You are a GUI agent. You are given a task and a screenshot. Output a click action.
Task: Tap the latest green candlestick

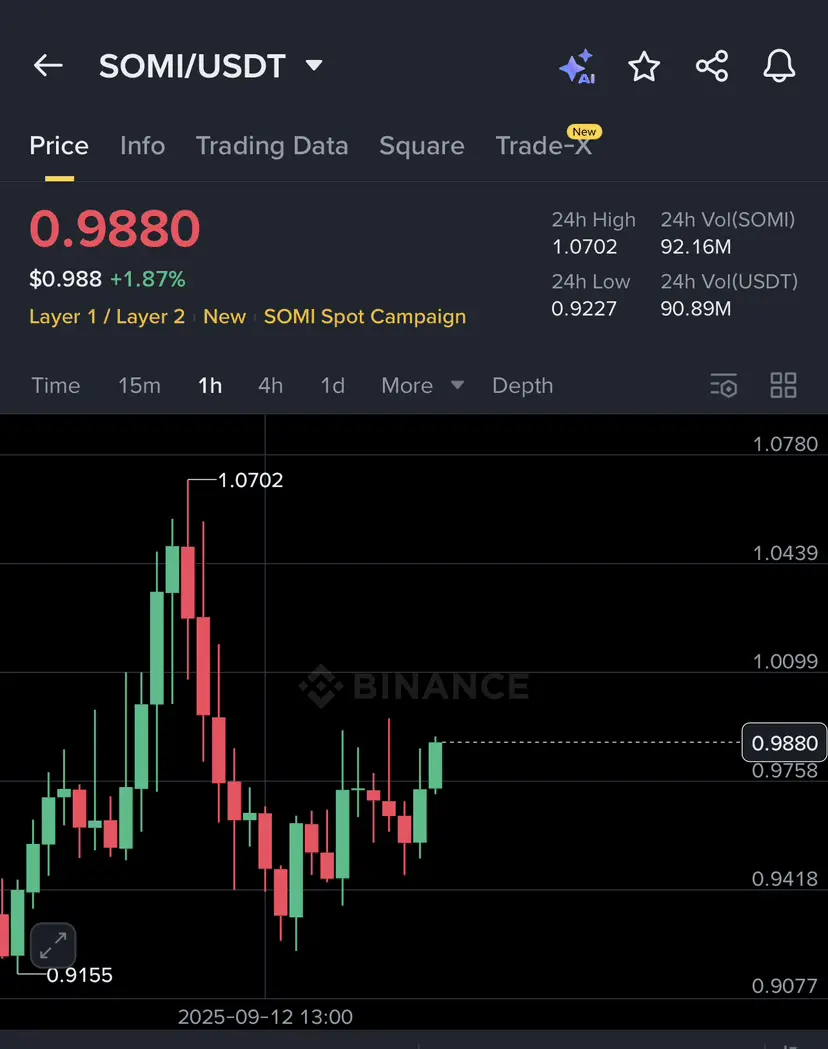click(435, 765)
